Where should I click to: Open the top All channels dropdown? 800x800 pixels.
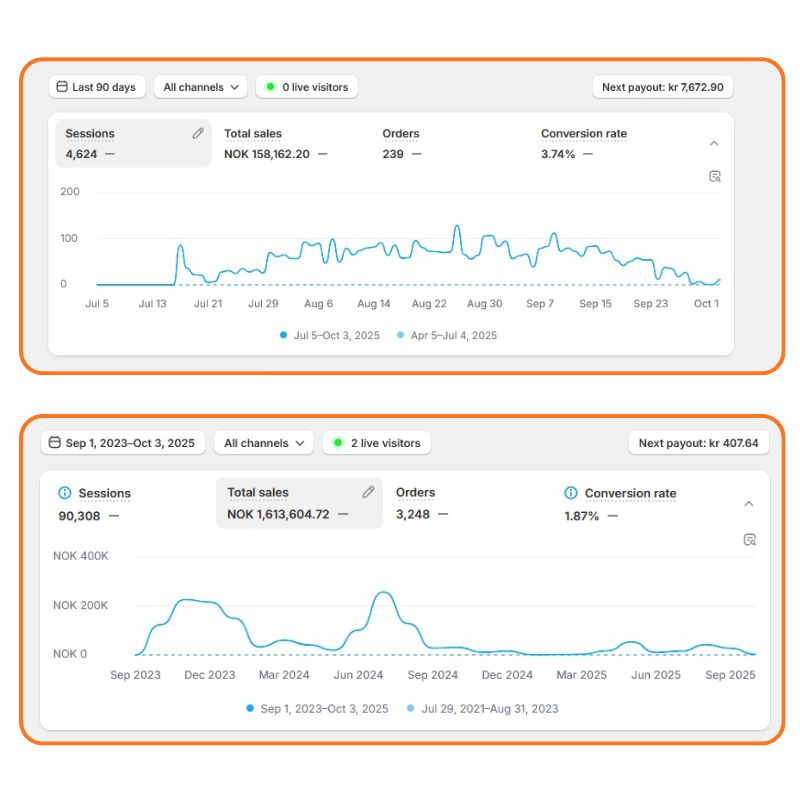click(200, 87)
